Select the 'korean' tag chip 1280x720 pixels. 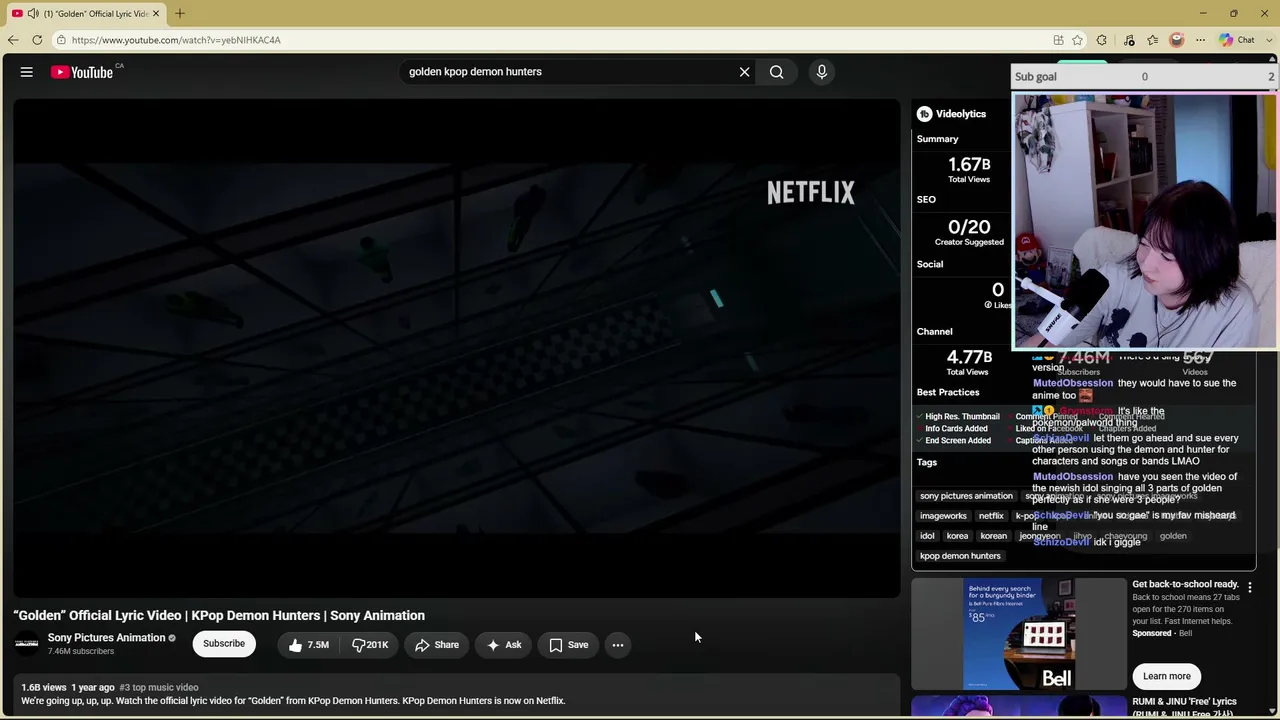pyautogui.click(x=993, y=536)
